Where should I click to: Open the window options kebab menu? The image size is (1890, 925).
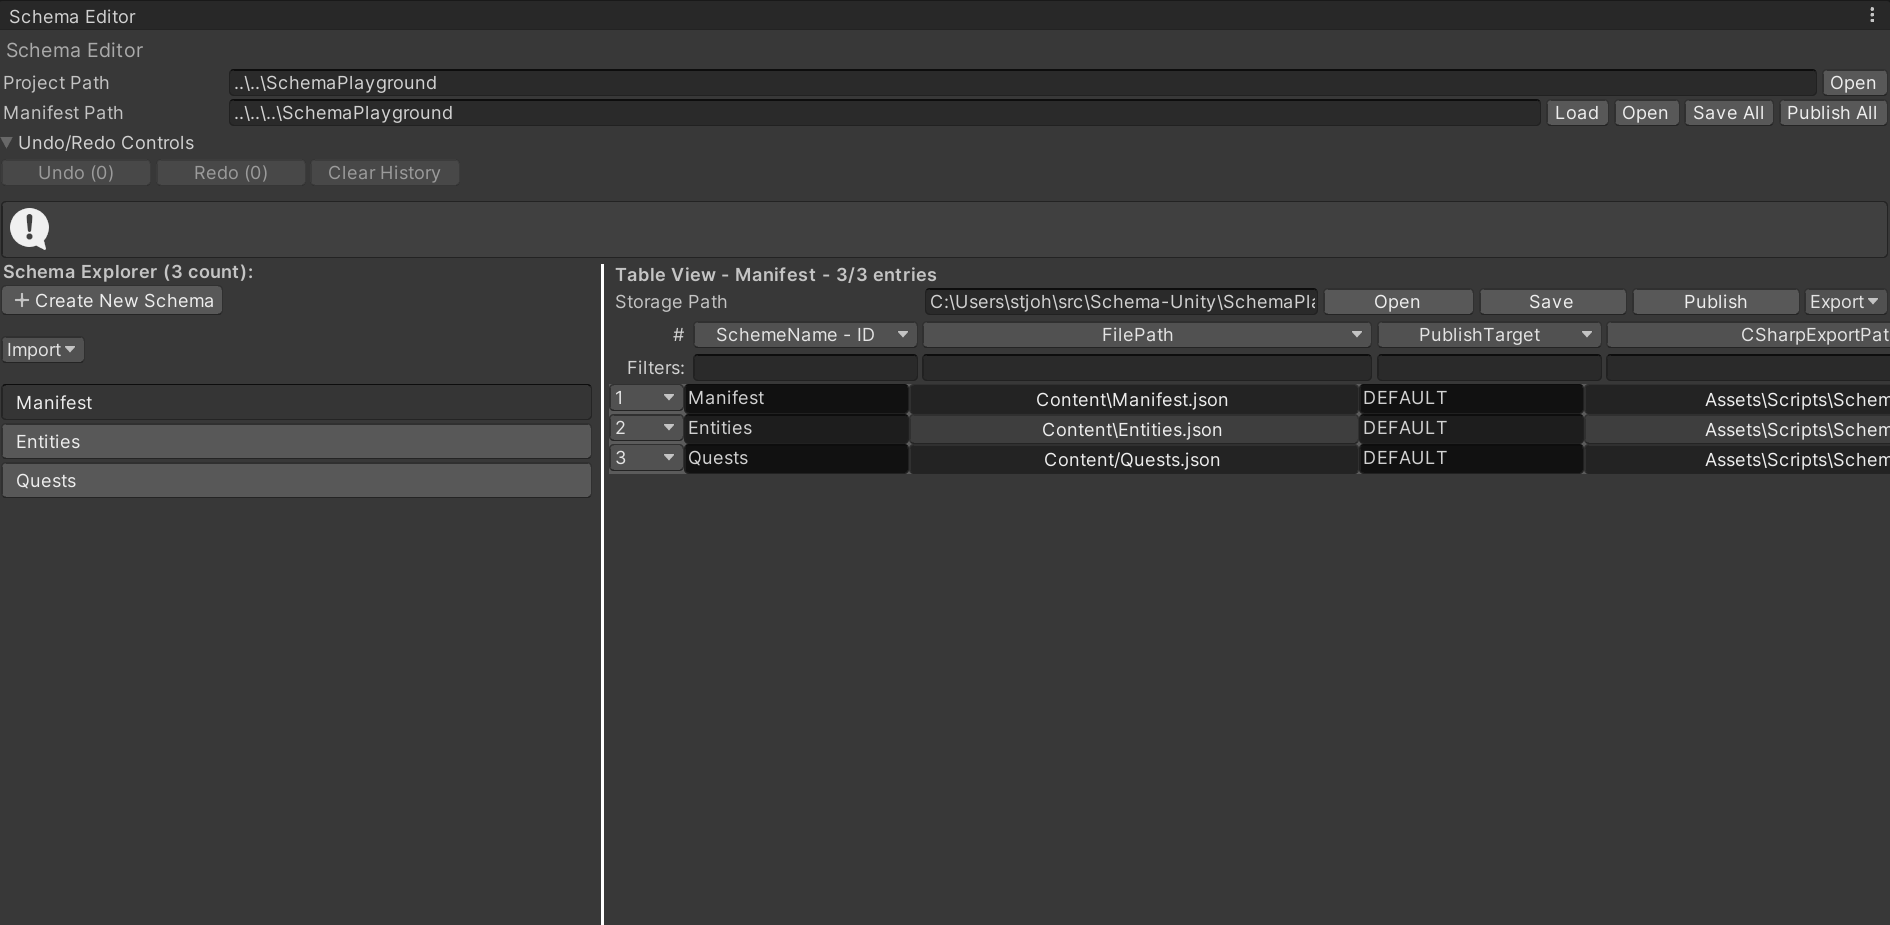point(1874,14)
